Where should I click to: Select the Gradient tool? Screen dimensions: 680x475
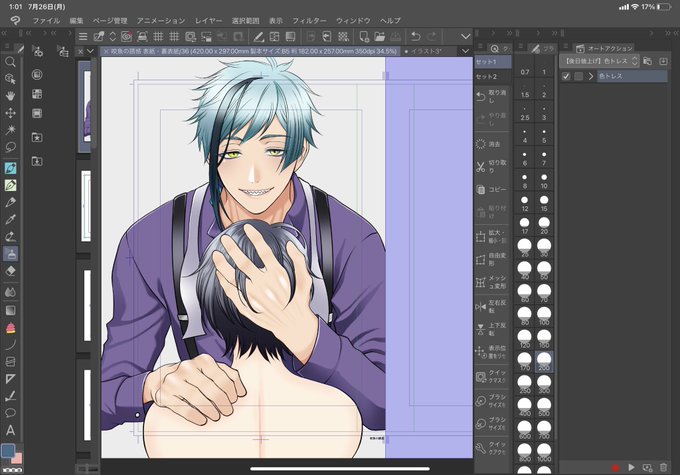tap(10, 310)
